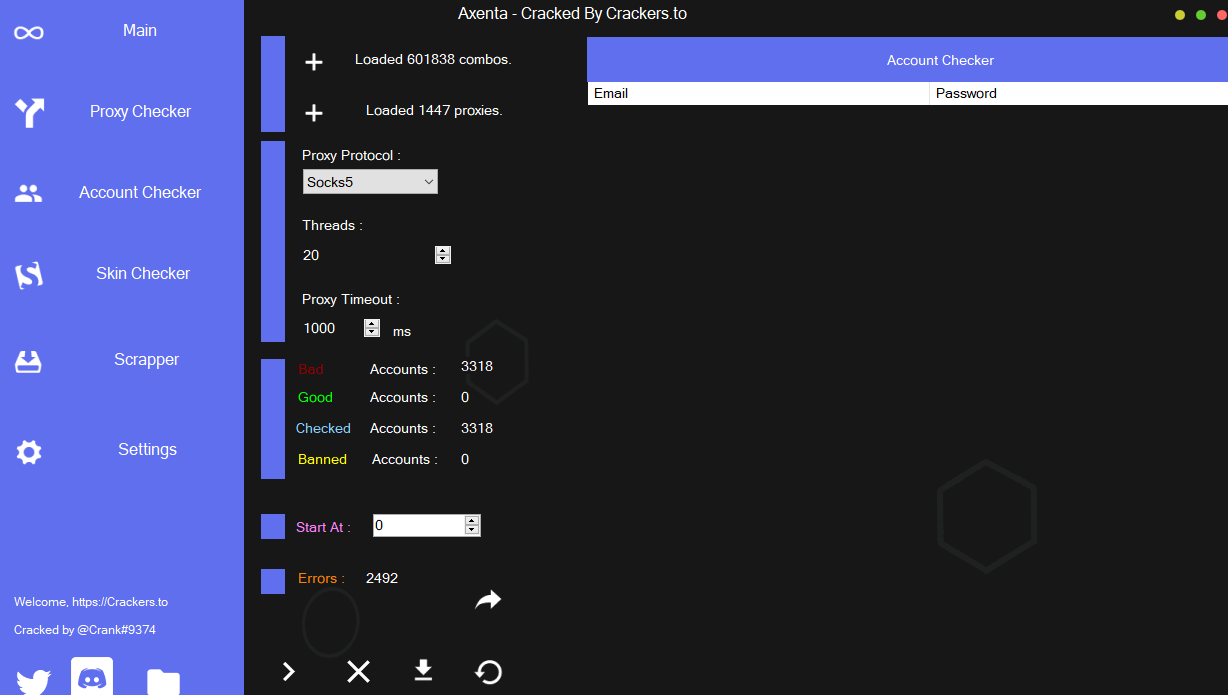Expand the Proxy Protocol Socks5 dropdown
Screen dimensions: 1228x695
pos(370,182)
